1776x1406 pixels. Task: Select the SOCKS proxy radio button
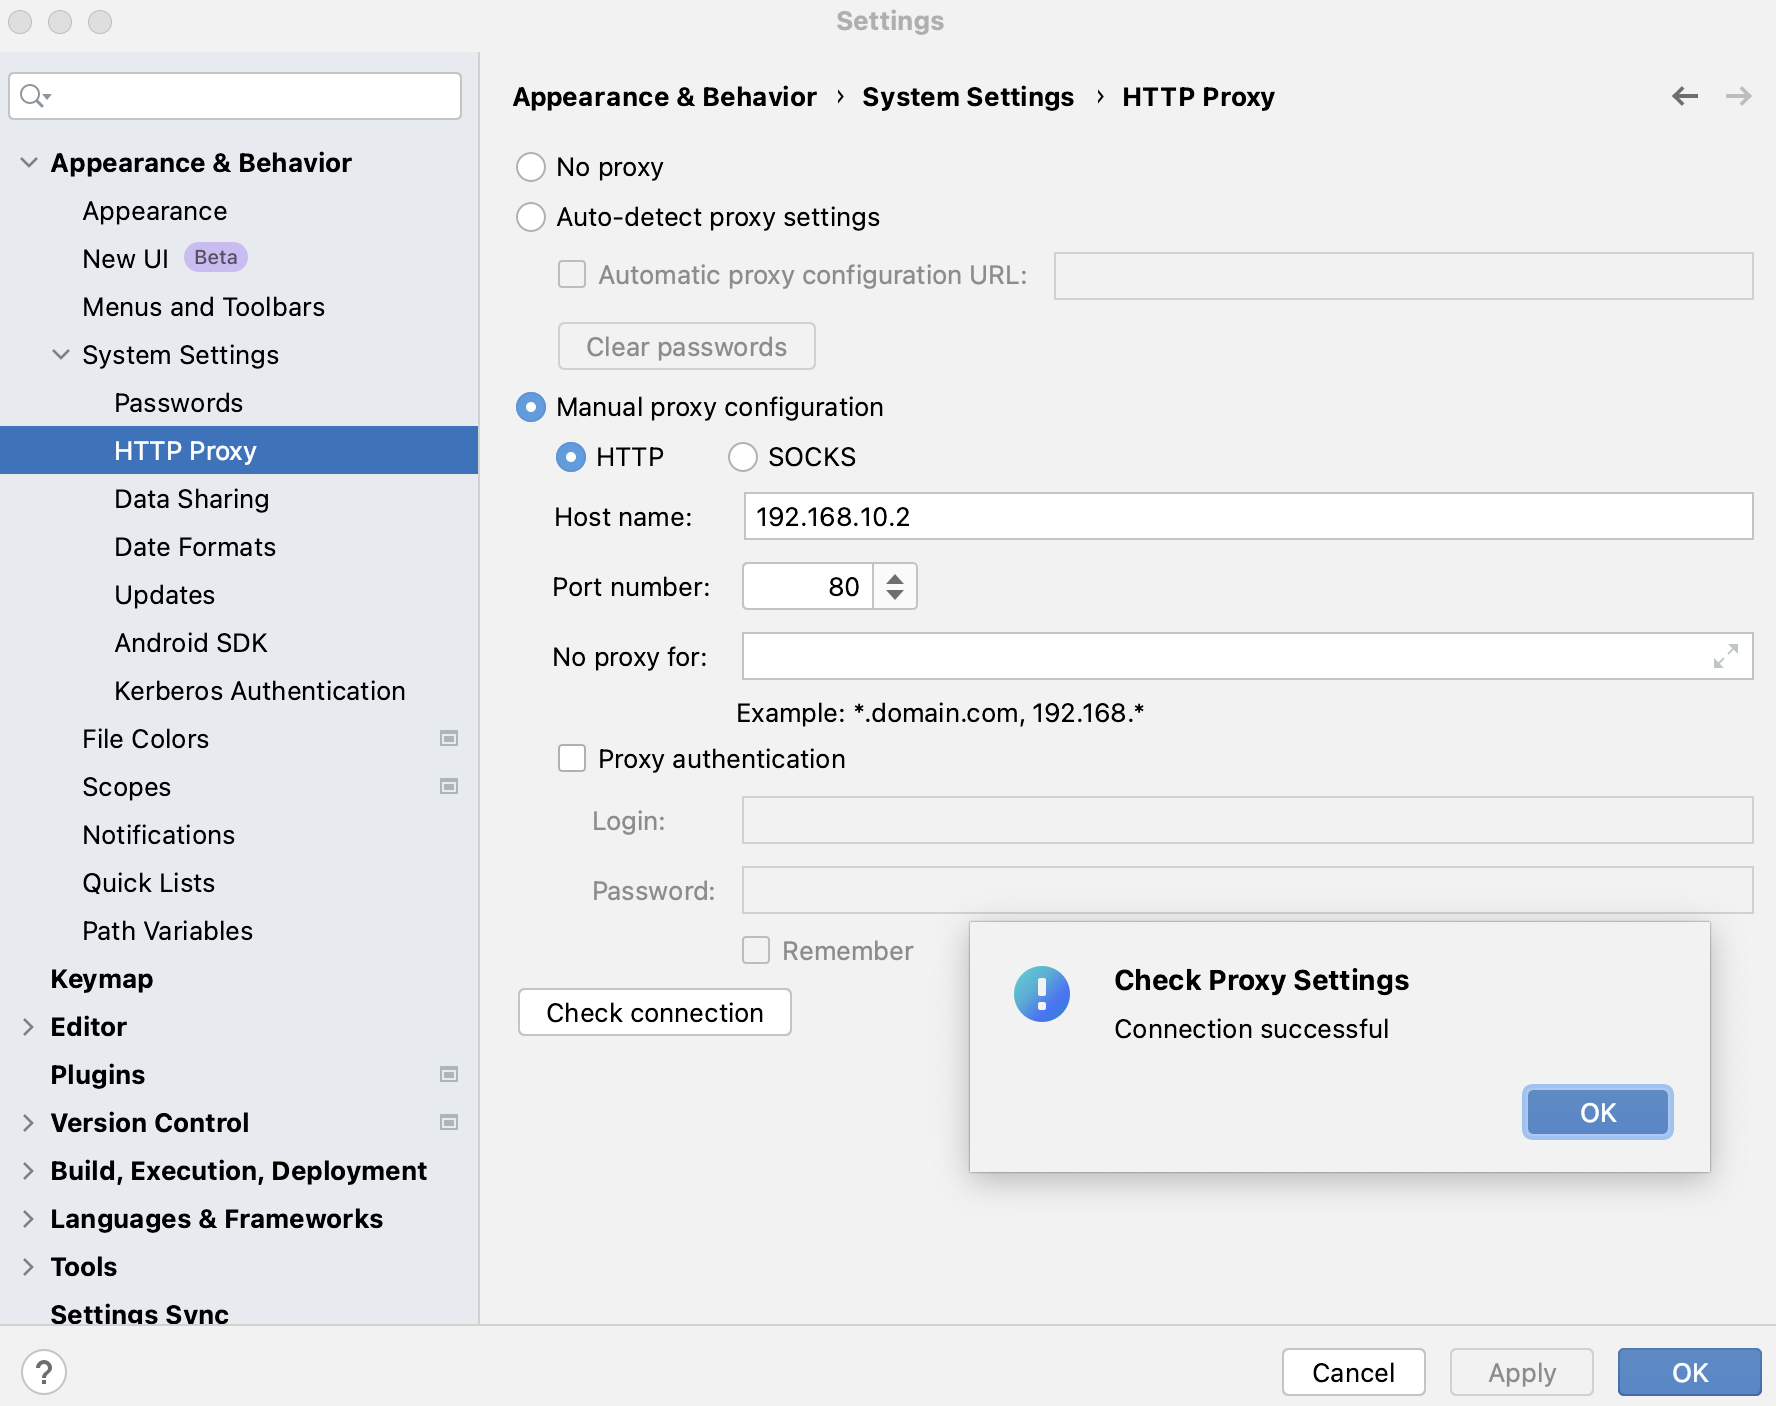coord(742,457)
